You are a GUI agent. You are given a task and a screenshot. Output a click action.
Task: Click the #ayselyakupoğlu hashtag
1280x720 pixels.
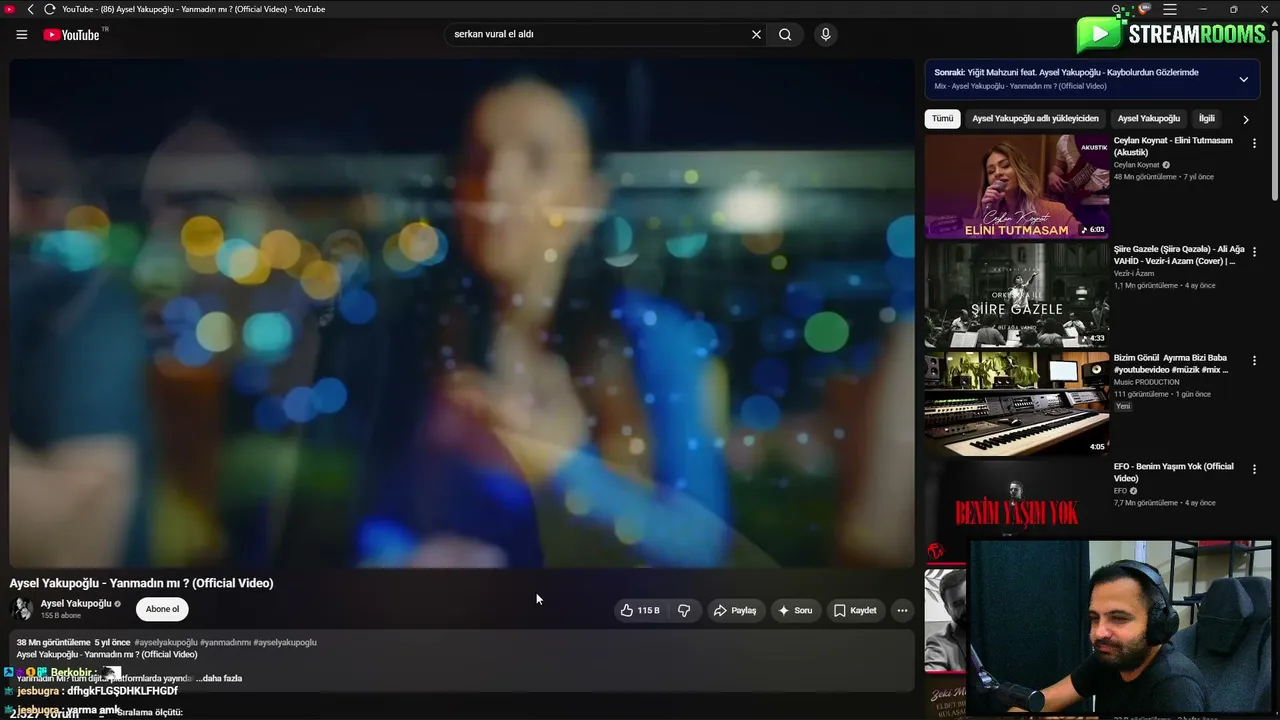[166, 642]
